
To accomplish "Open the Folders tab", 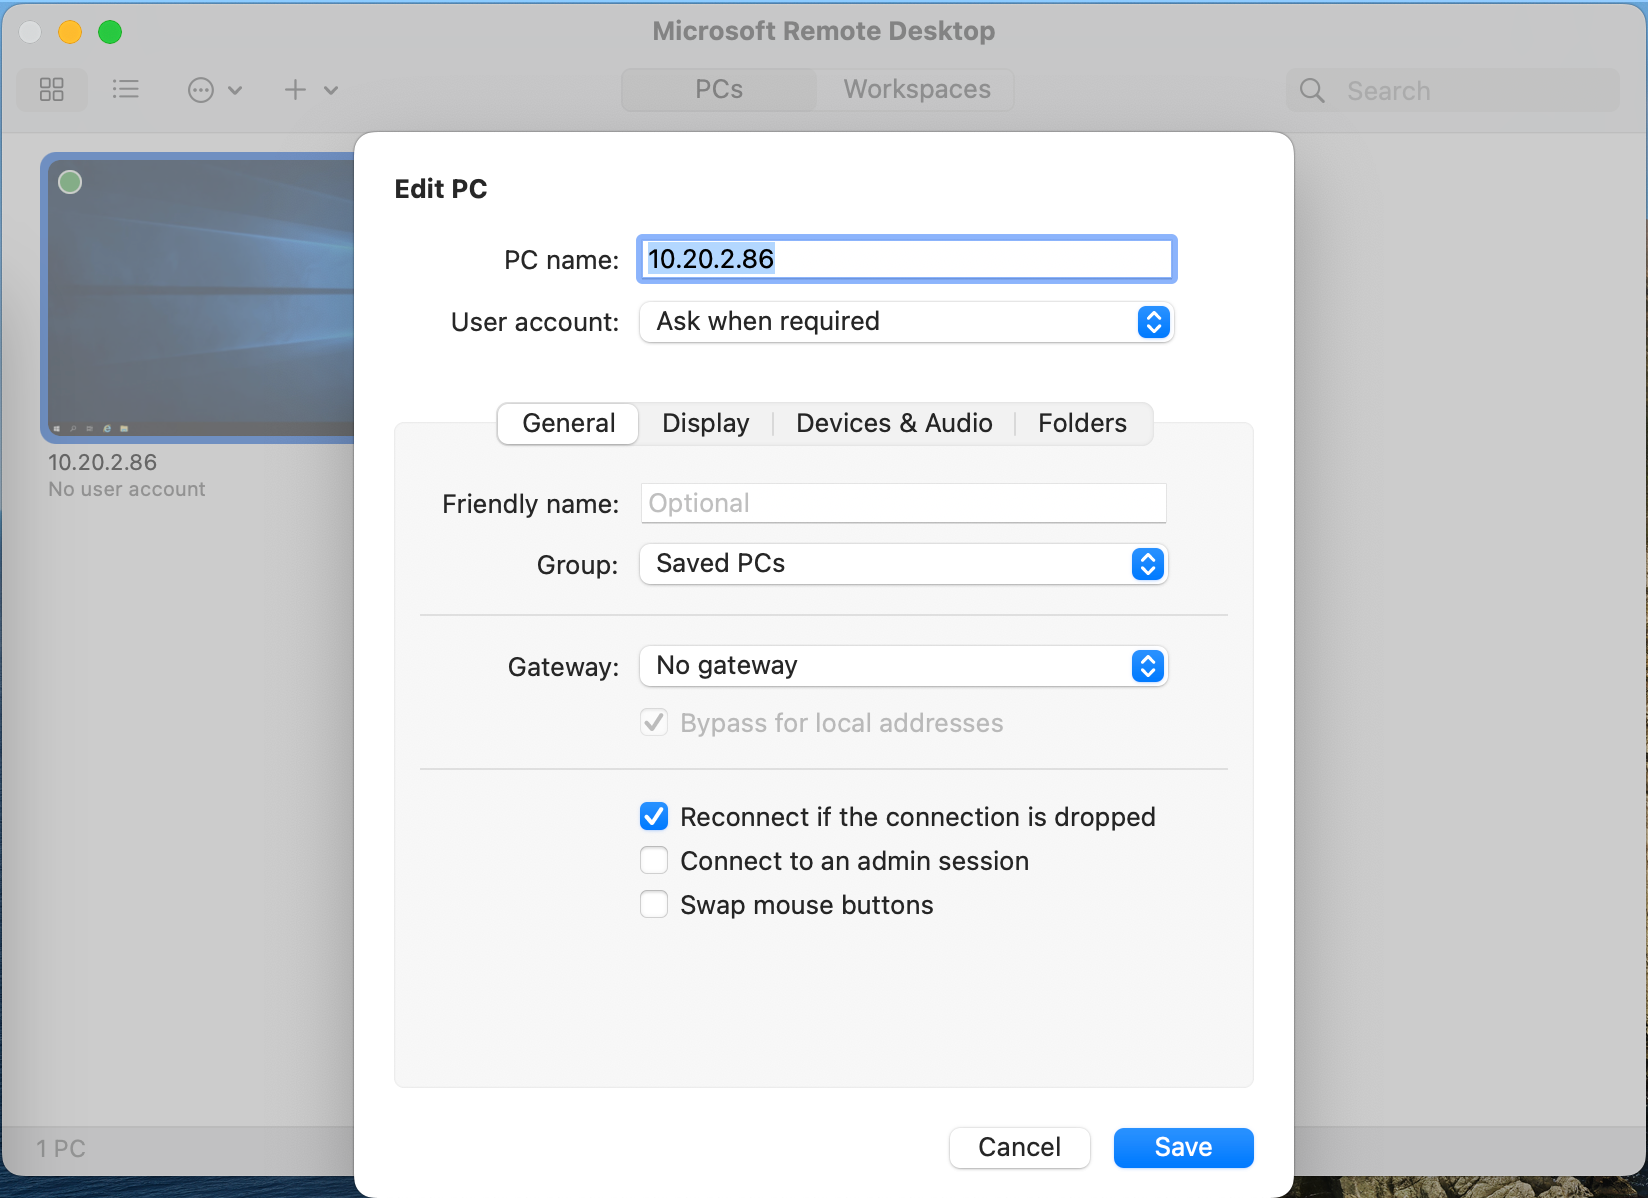I will coord(1081,423).
